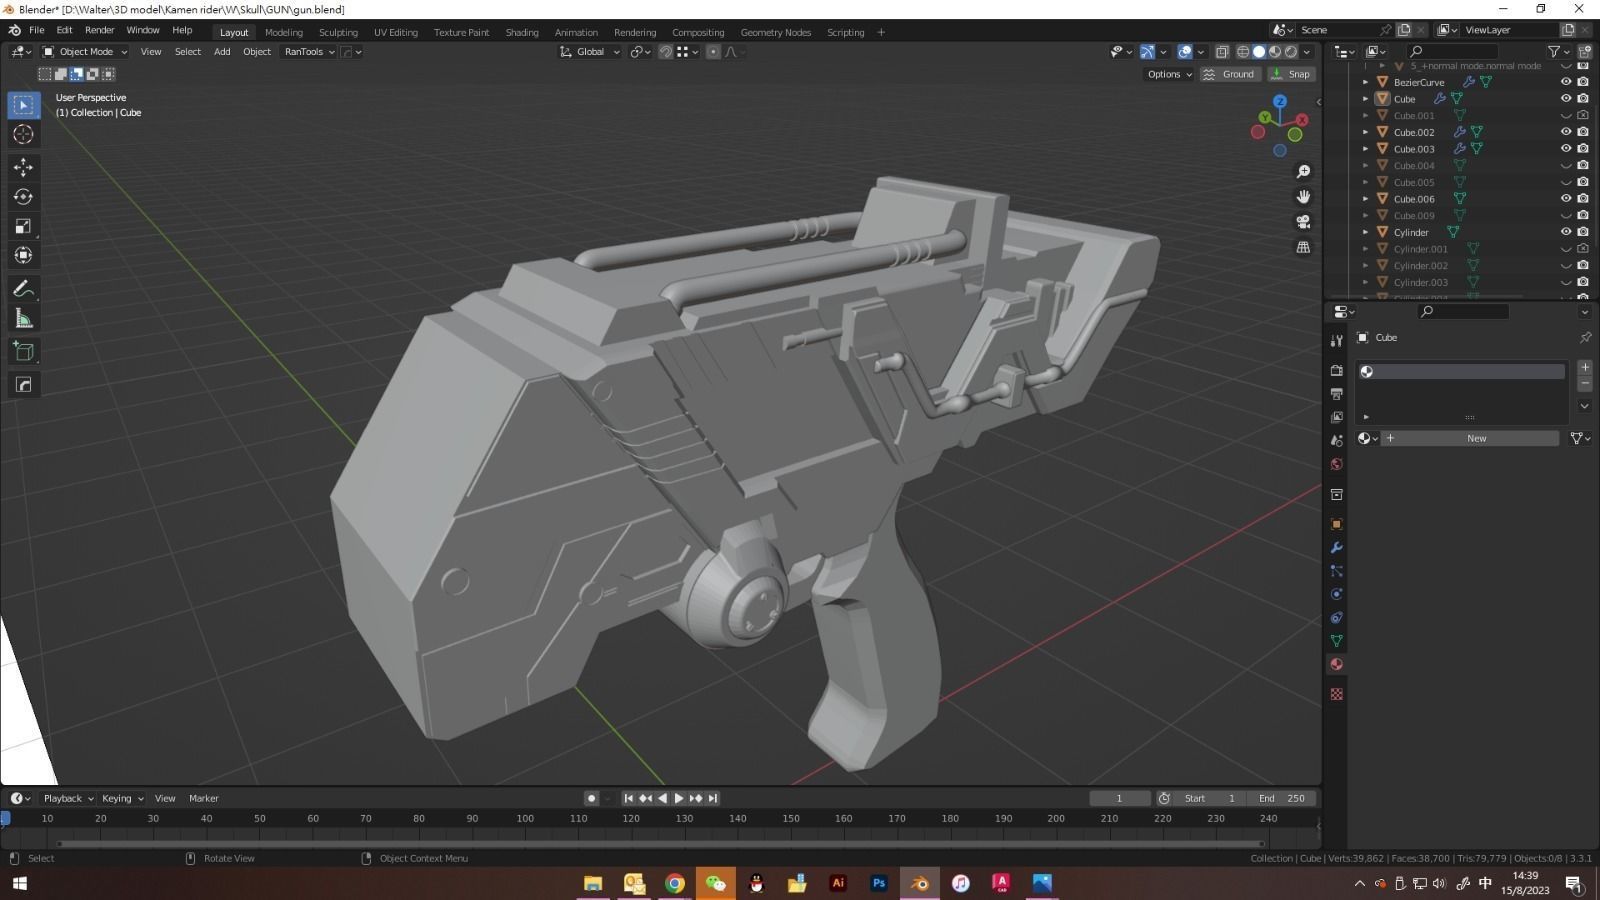Toggle X-ray mode in viewport header
1600x900 pixels.
tap(1222, 52)
